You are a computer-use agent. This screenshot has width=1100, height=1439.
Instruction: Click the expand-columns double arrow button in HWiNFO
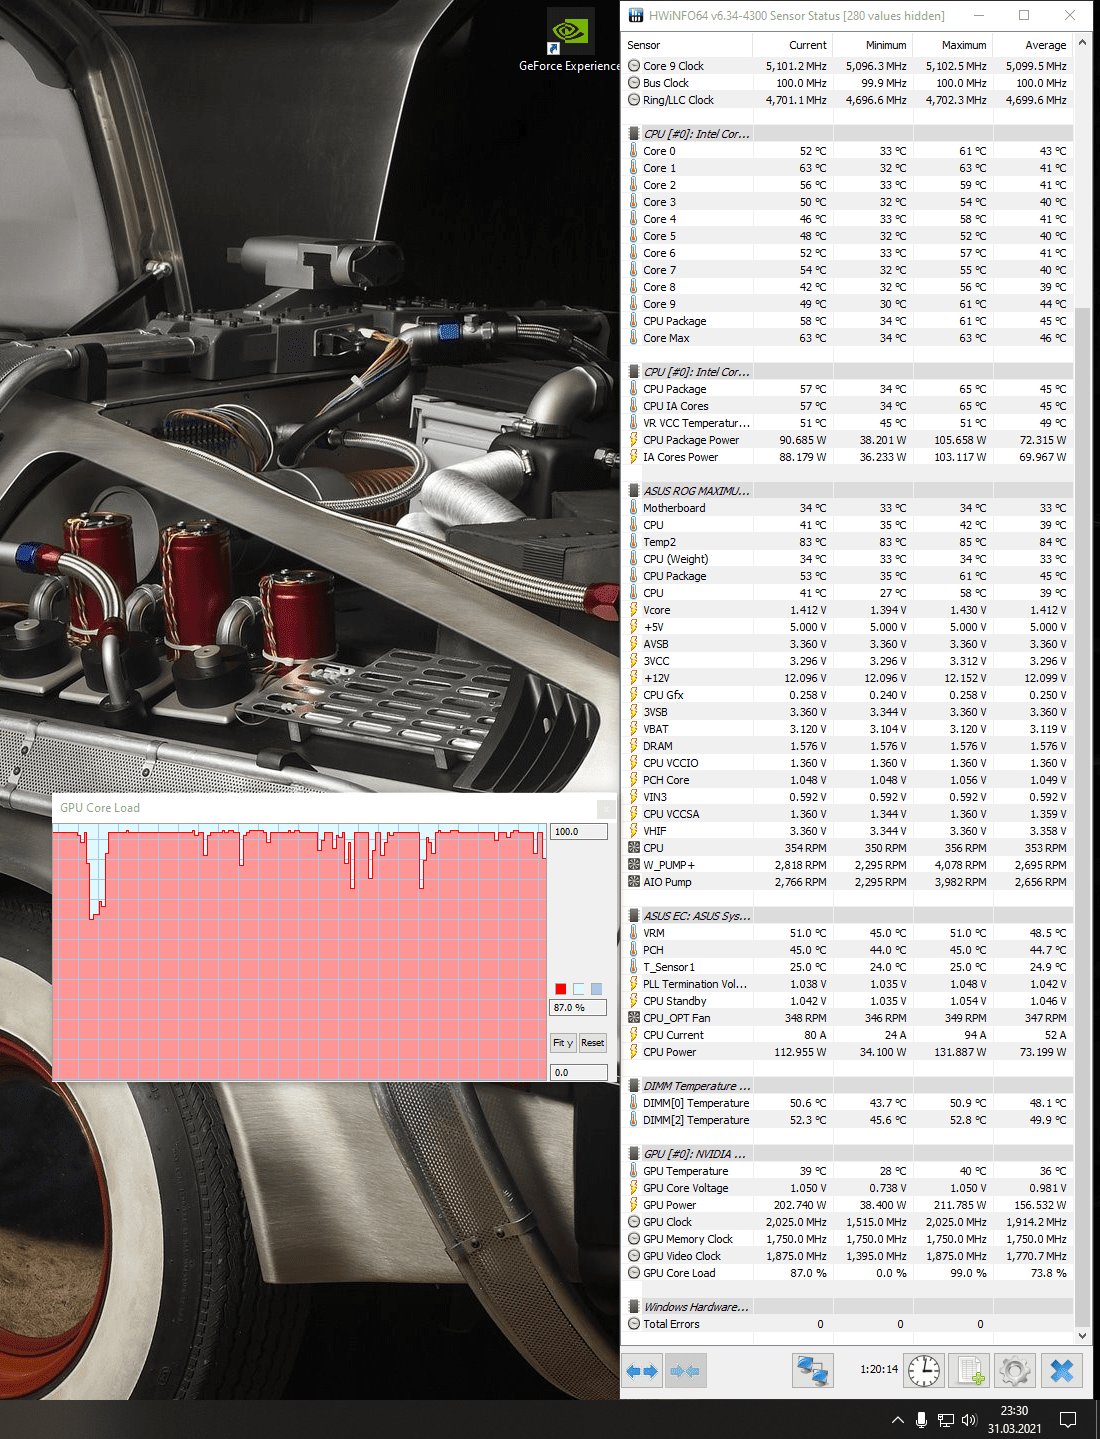coord(642,1370)
